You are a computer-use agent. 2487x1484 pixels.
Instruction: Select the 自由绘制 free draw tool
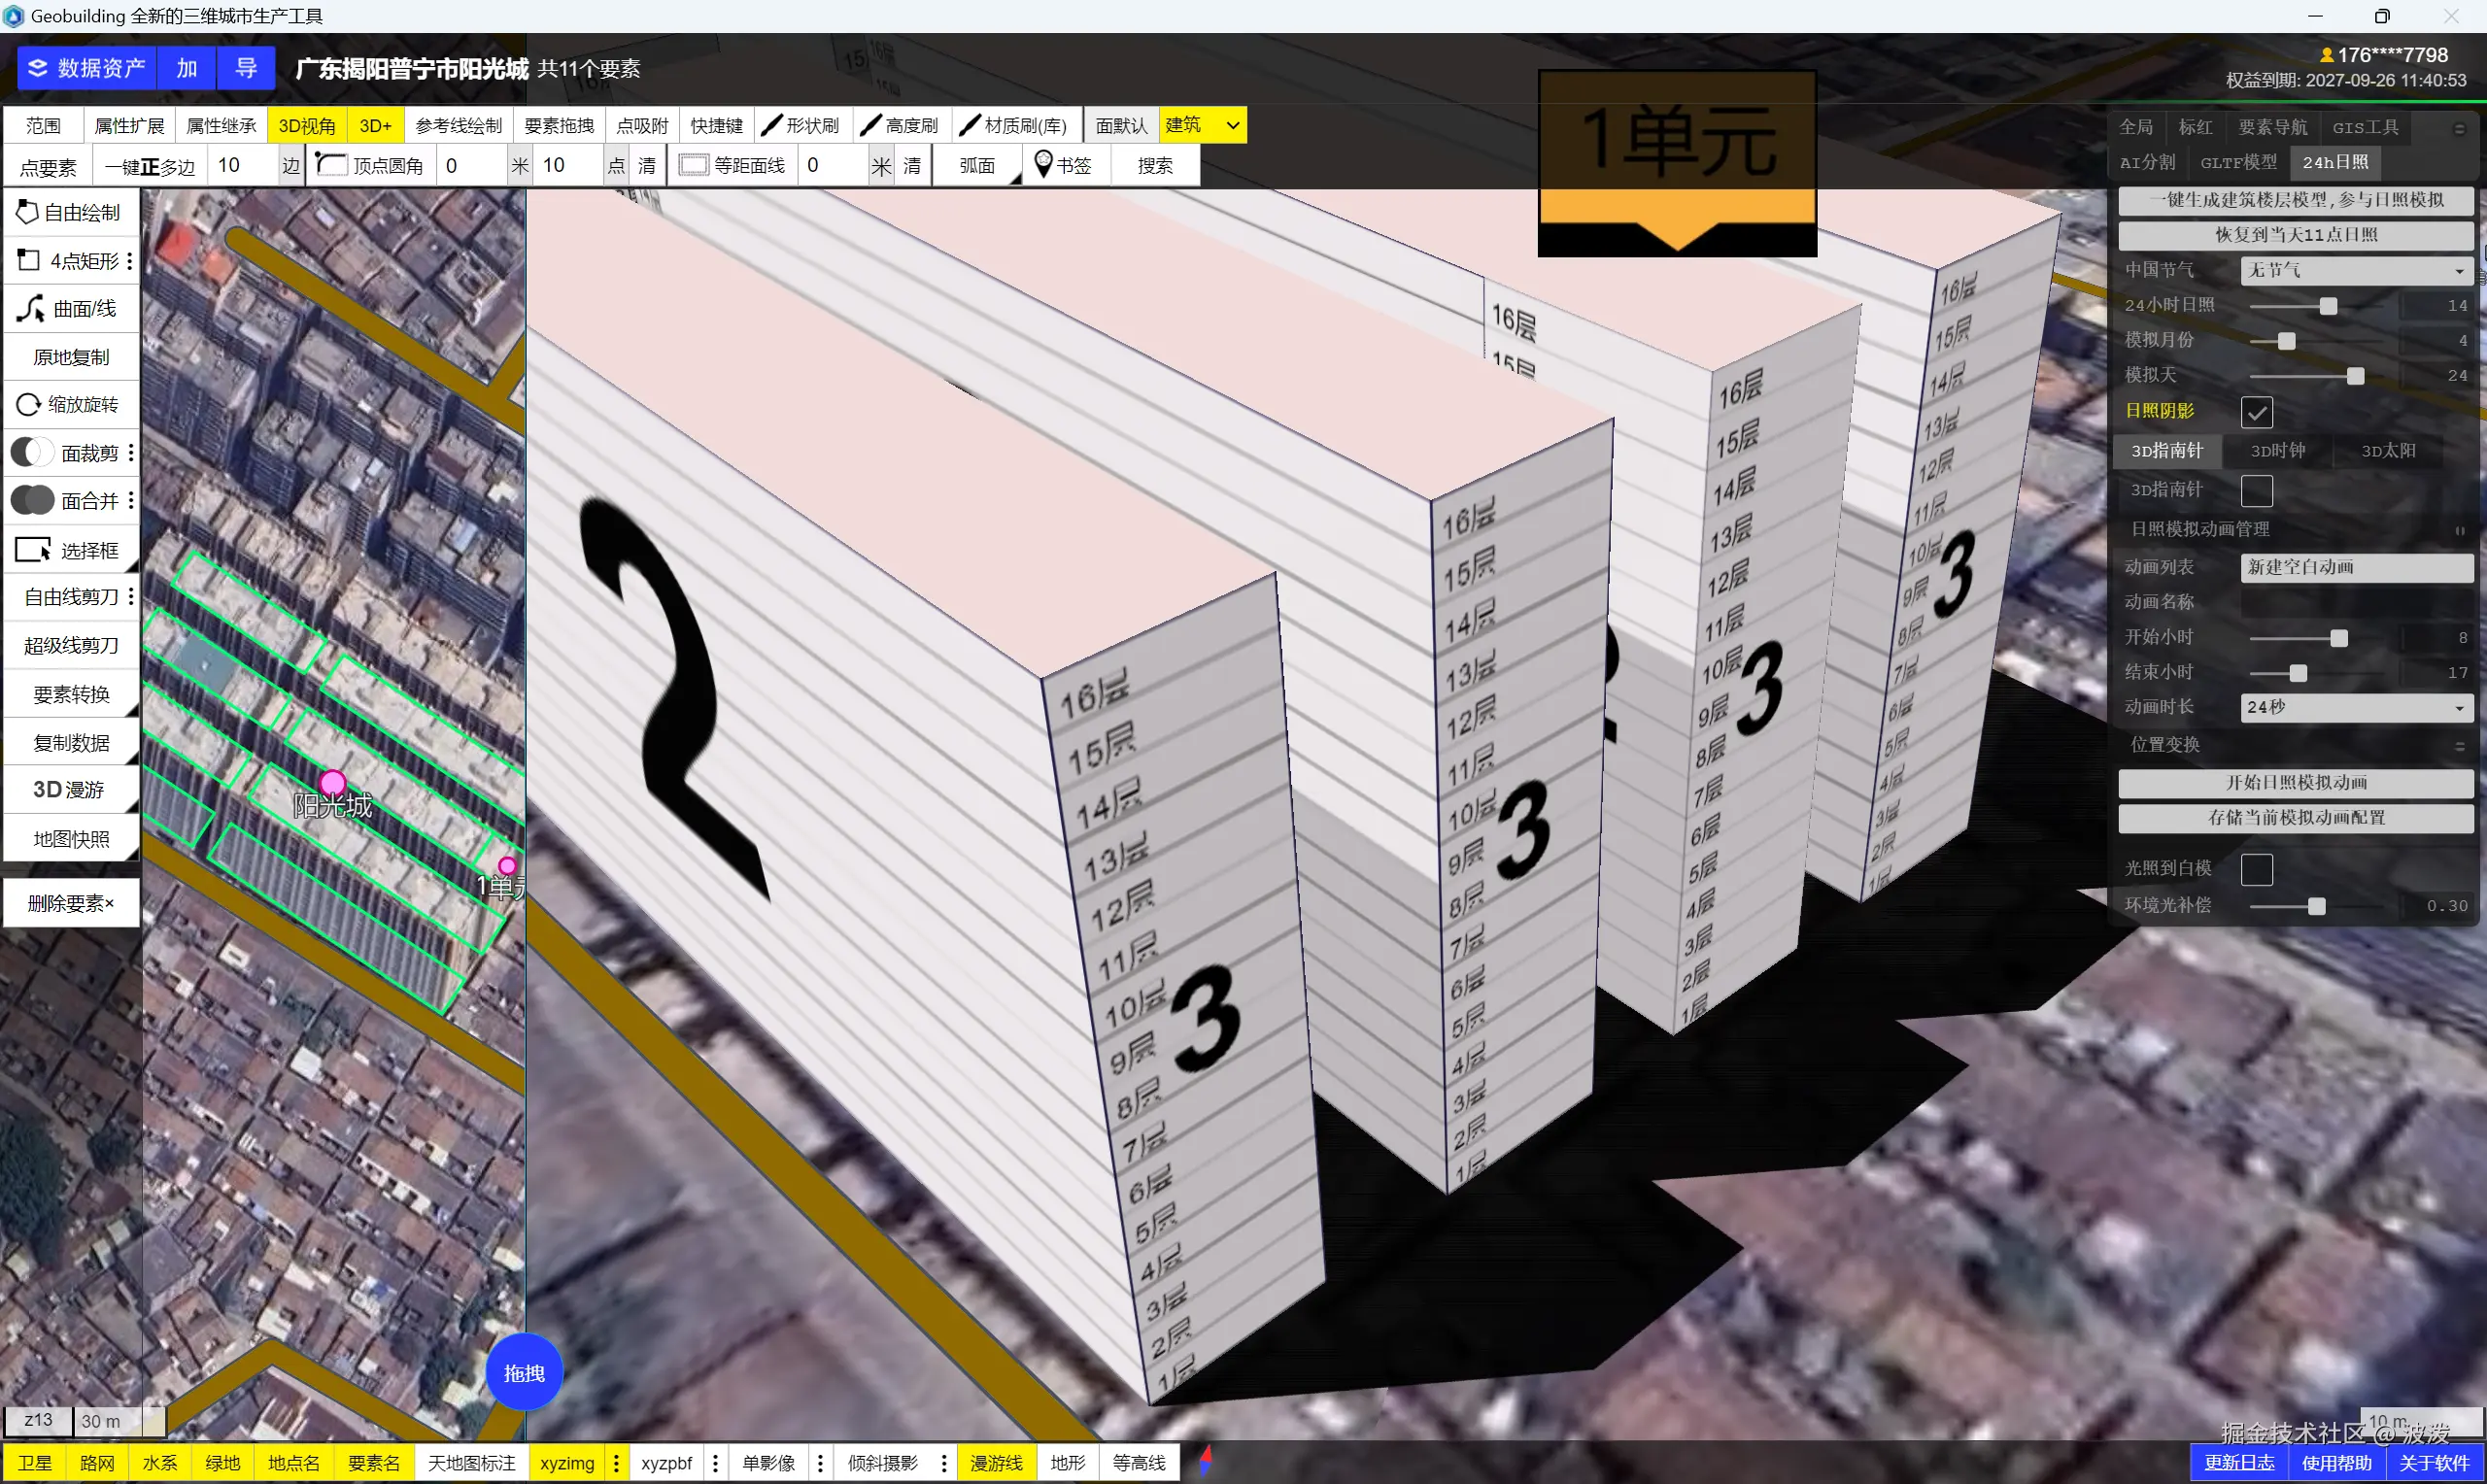click(70, 212)
